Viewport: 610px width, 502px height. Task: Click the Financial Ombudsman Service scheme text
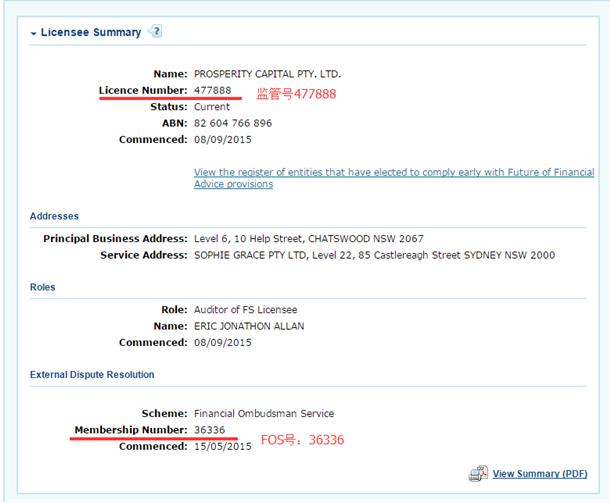tap(264, 413)
